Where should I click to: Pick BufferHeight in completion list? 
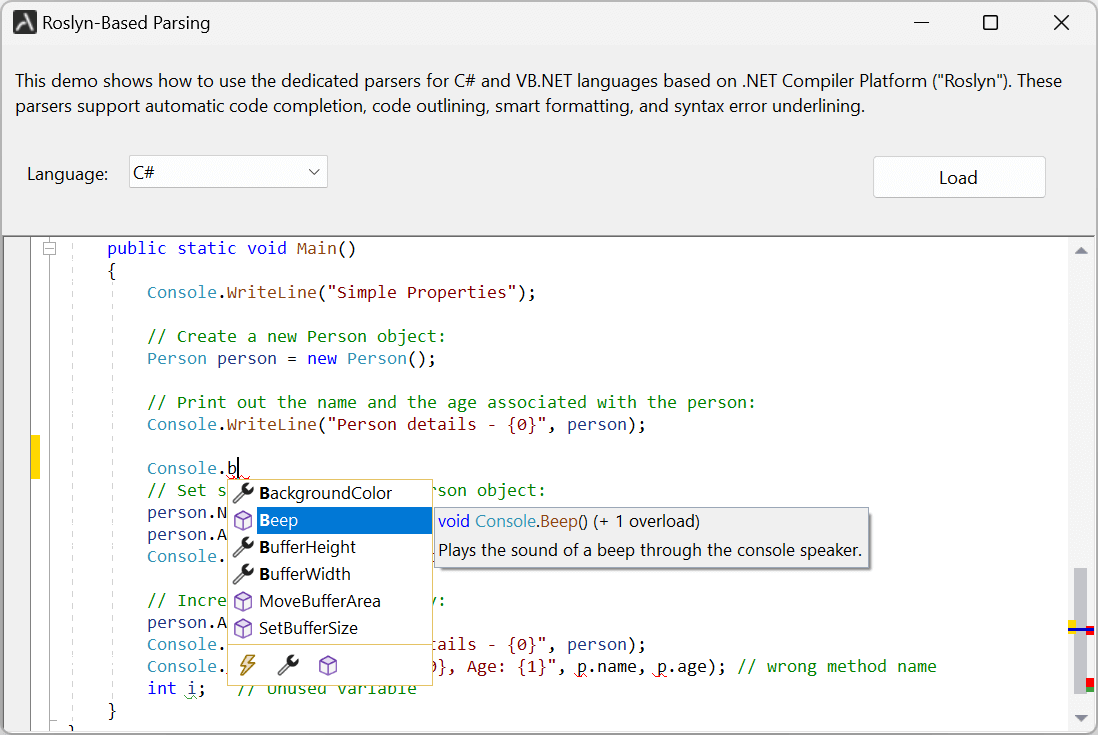331,547
